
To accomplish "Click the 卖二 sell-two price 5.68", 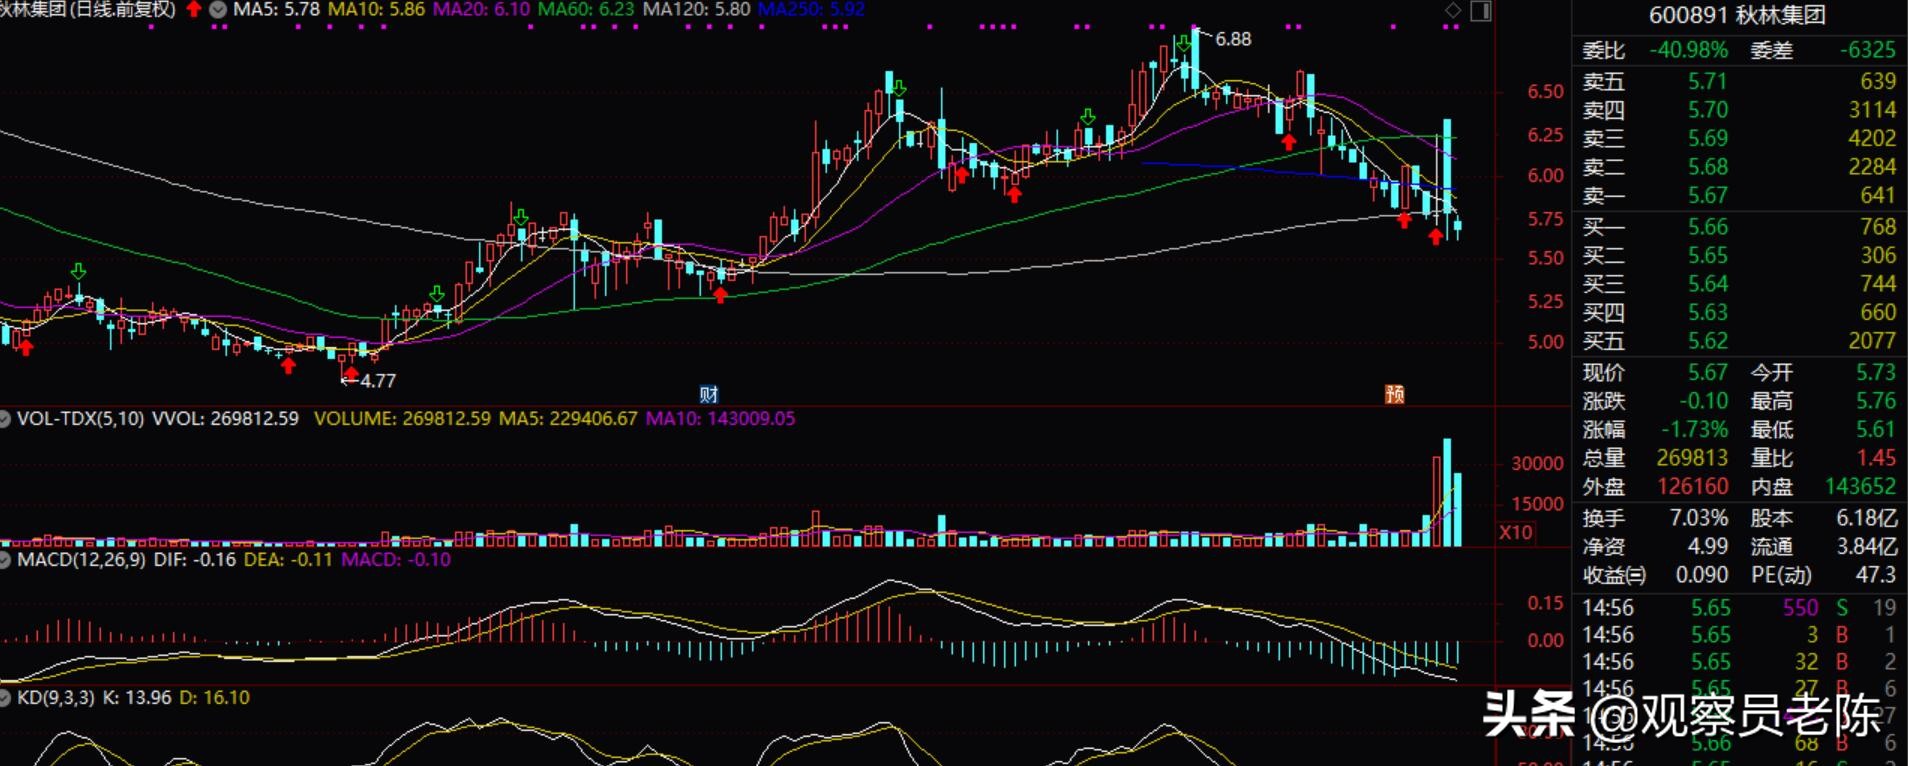I will click(x=1708, y=167).
